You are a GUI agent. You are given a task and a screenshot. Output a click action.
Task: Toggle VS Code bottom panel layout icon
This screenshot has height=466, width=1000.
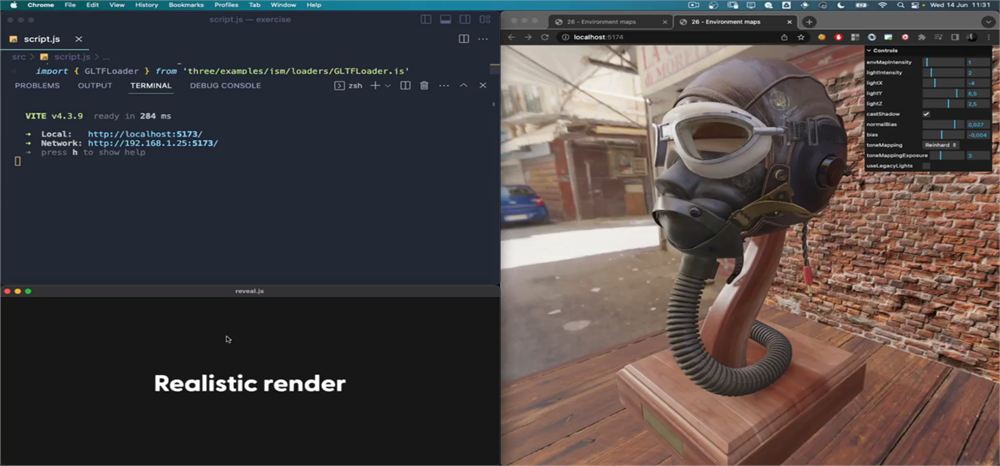pos(446,20)
